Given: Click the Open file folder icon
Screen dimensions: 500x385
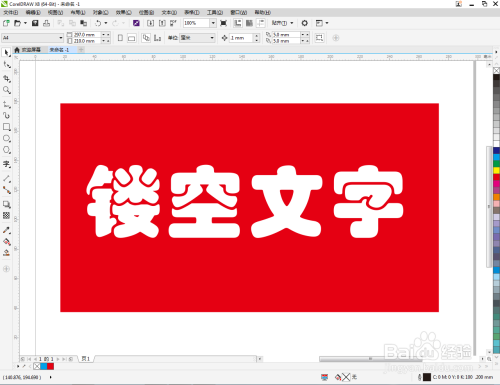Looking at the screenshot, I should pos(17,23).
